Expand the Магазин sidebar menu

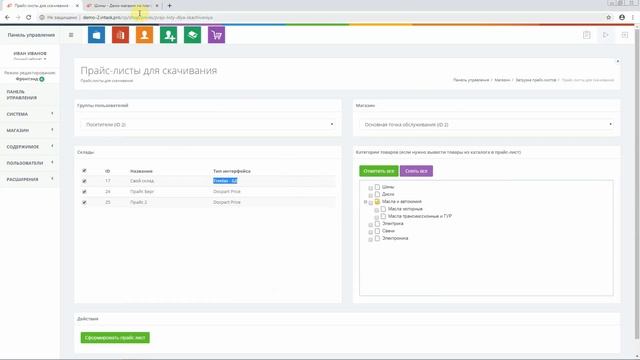point(30,131)
